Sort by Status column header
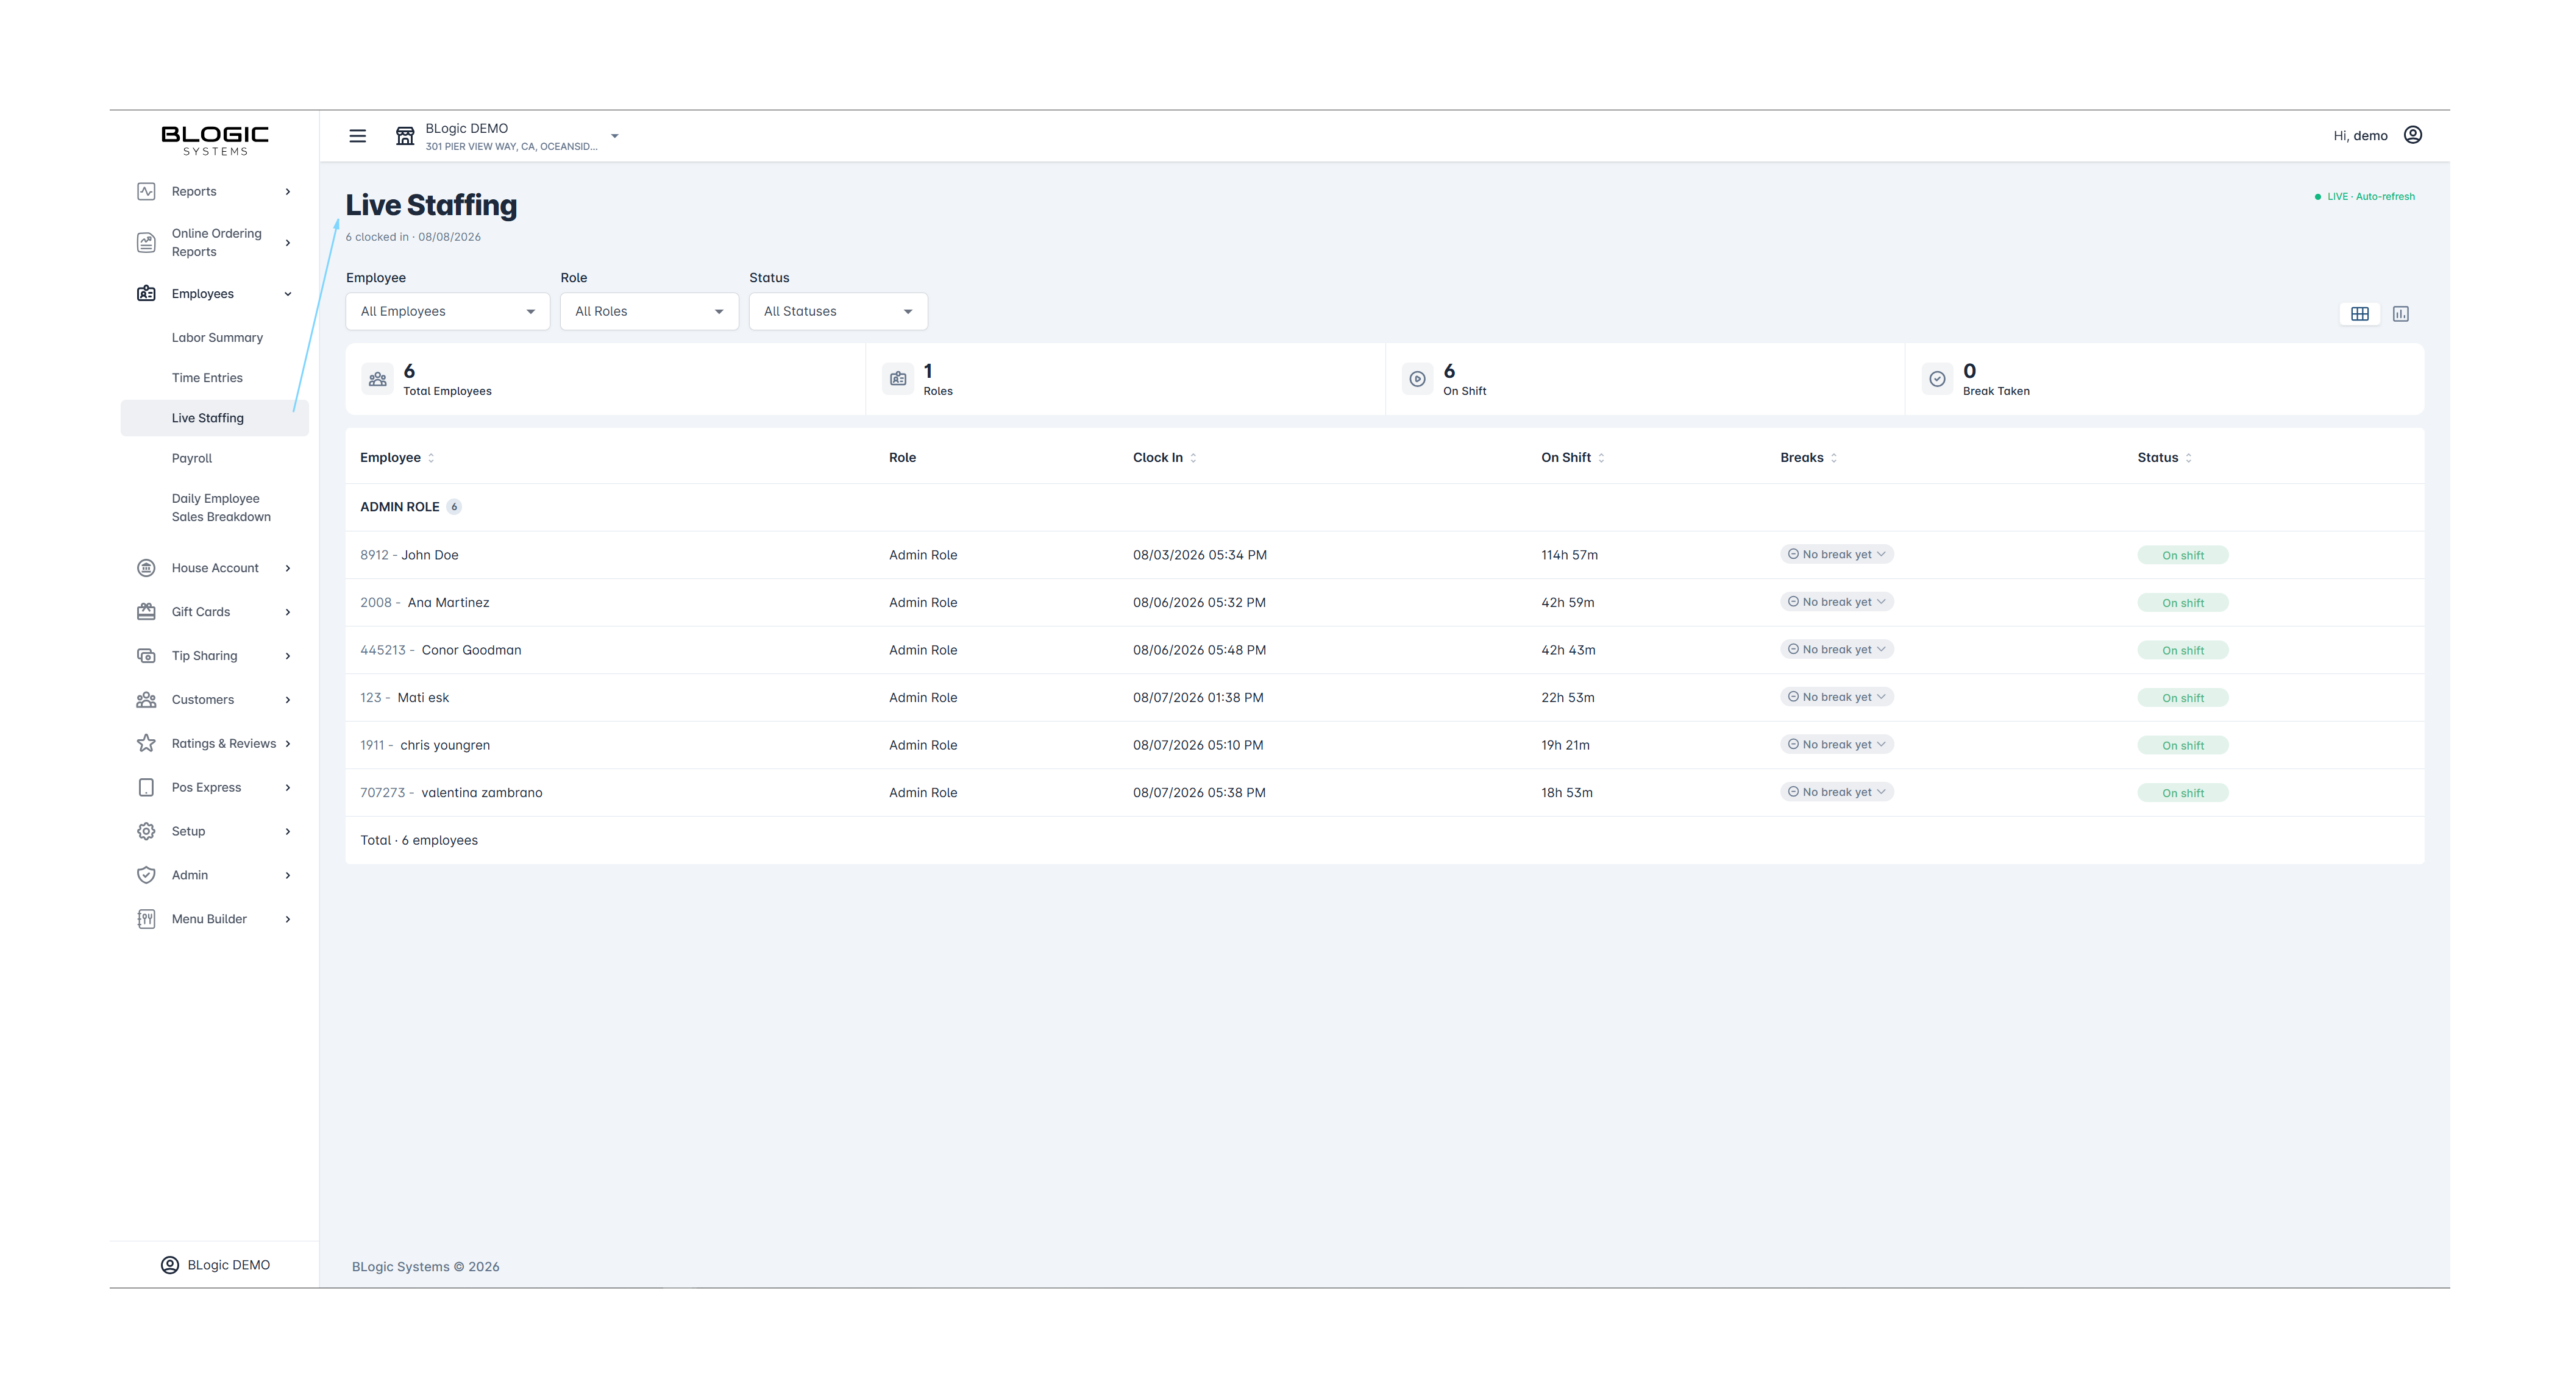The image size is (2560, 1398). 2164,457
